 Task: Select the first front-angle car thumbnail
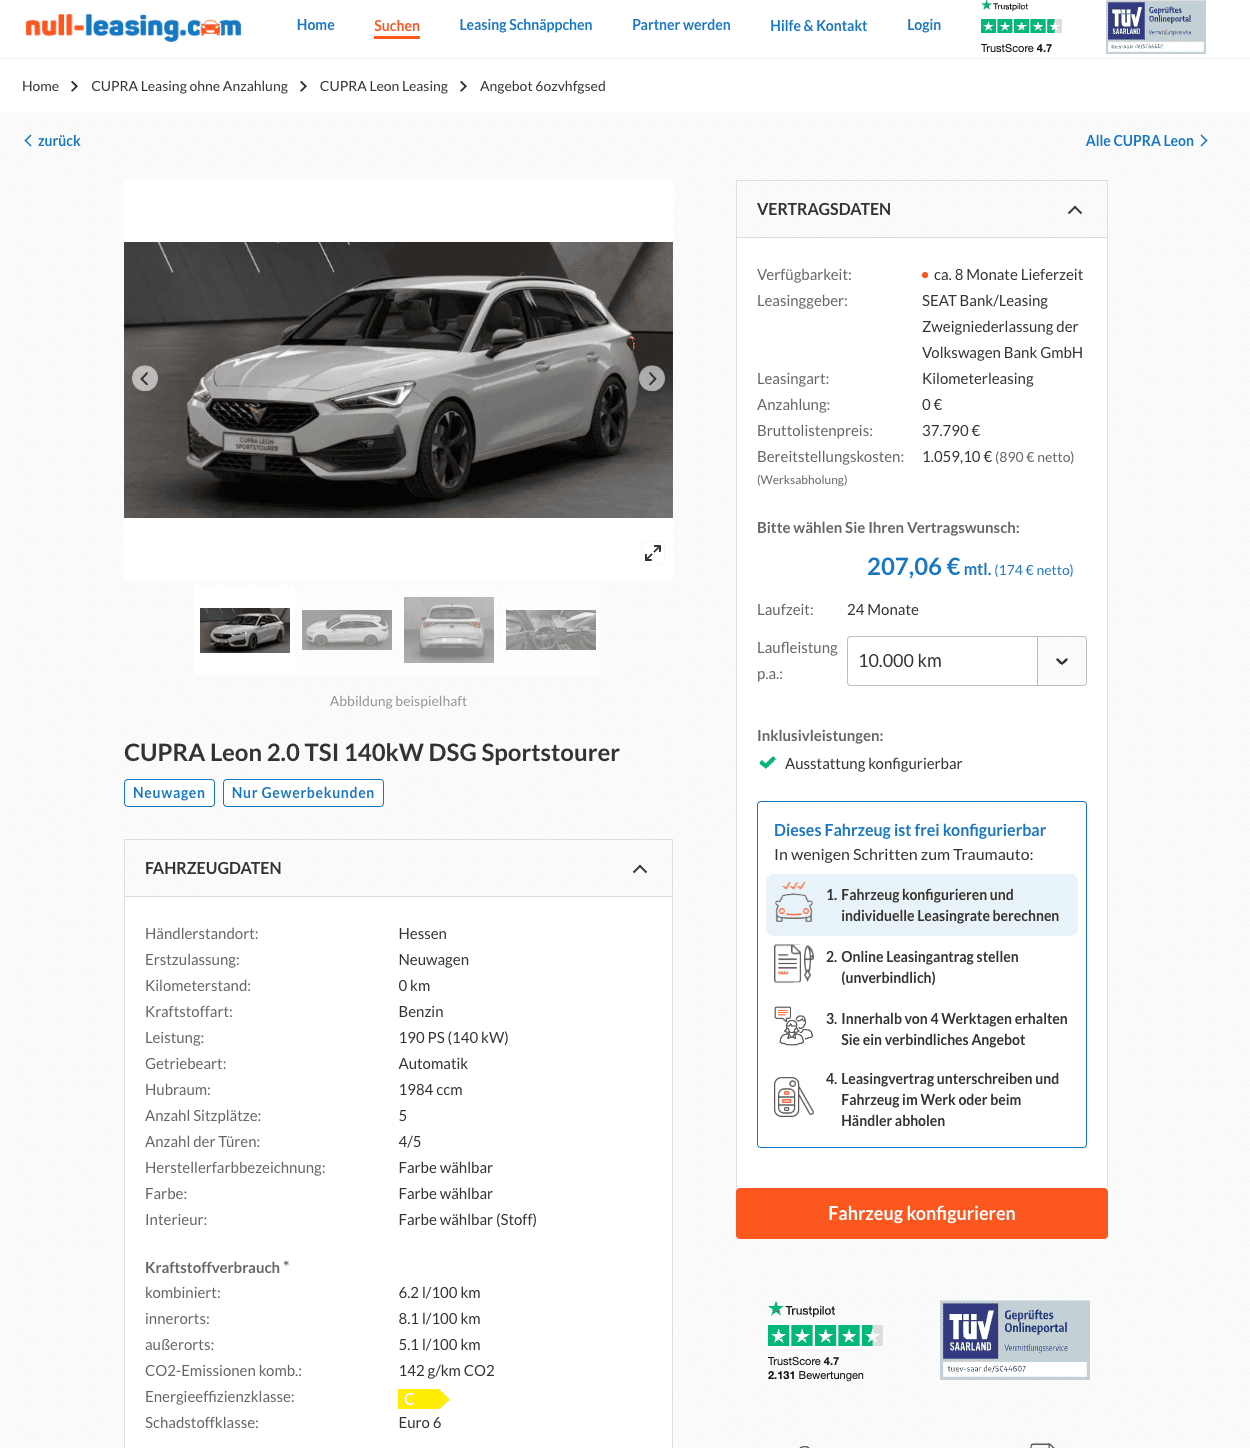(x=245, y=630)
